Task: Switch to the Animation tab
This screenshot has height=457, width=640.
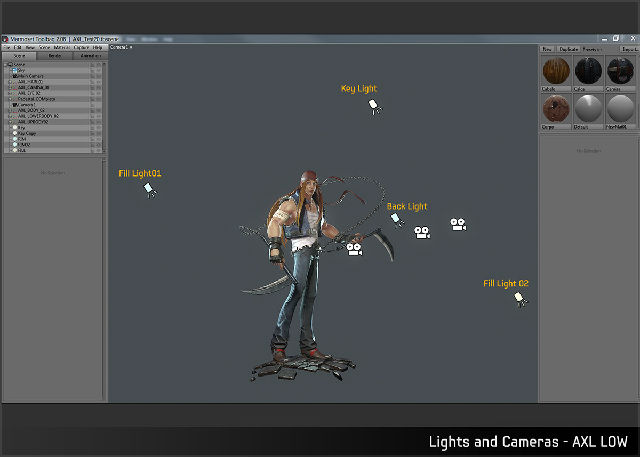Action: tap(90, 55)
